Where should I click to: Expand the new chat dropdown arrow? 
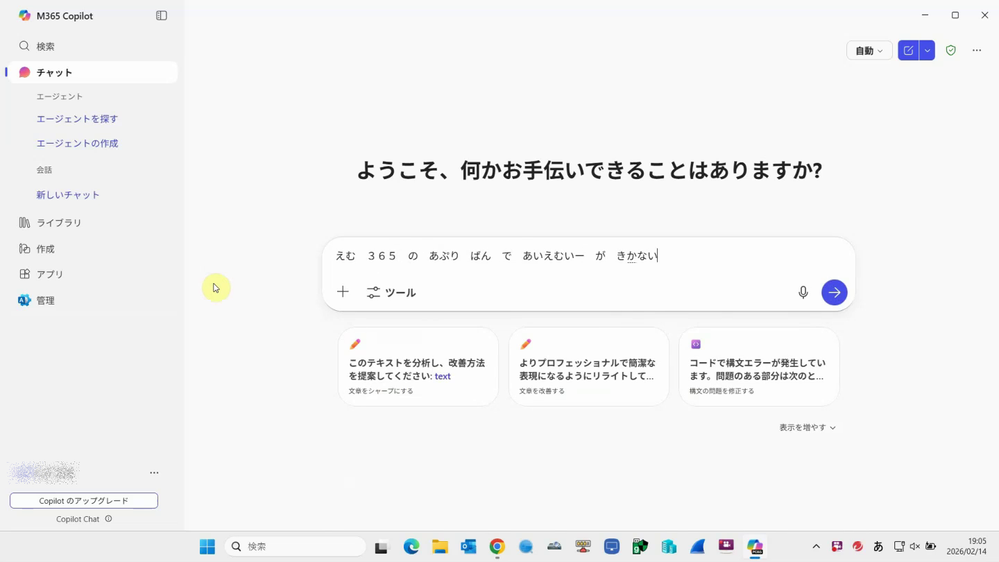click(x=927, y=50)
